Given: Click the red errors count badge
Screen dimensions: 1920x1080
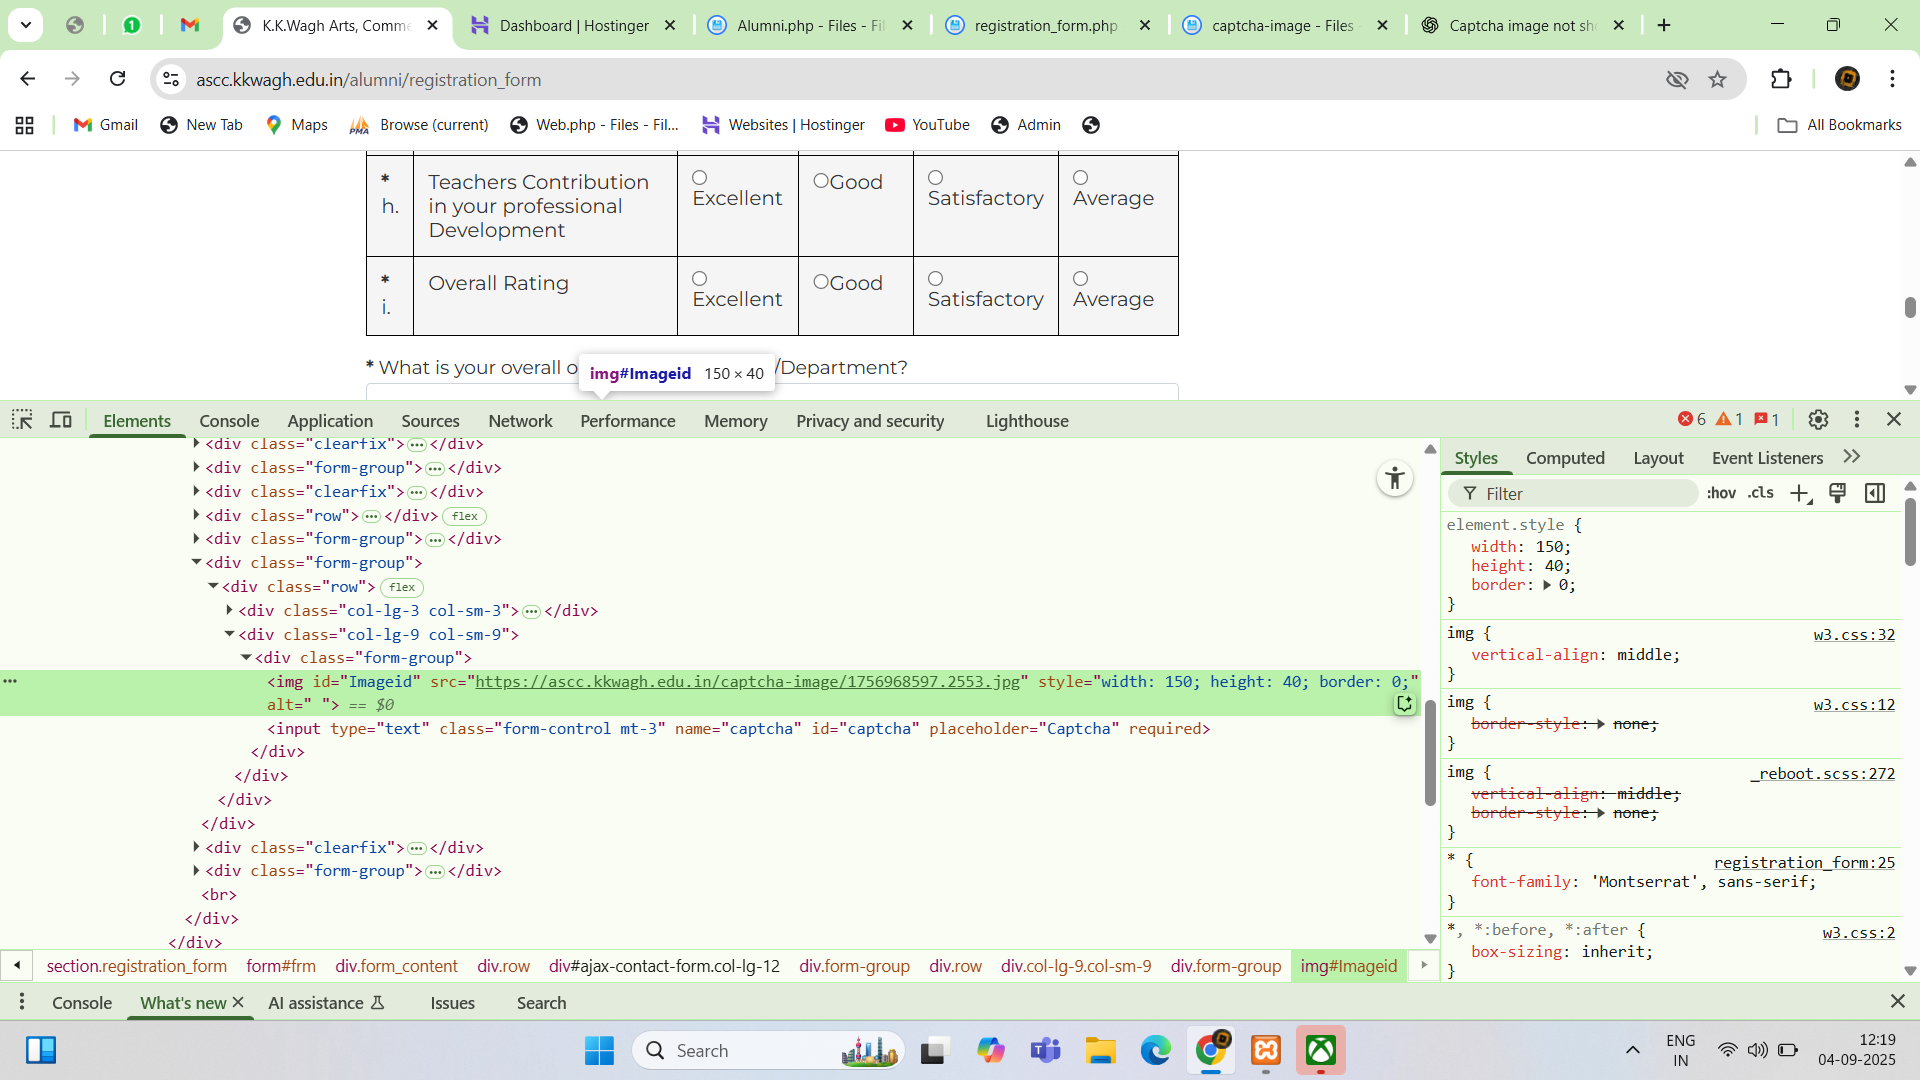Looking at the screenshot, I should pos(1692,420).
